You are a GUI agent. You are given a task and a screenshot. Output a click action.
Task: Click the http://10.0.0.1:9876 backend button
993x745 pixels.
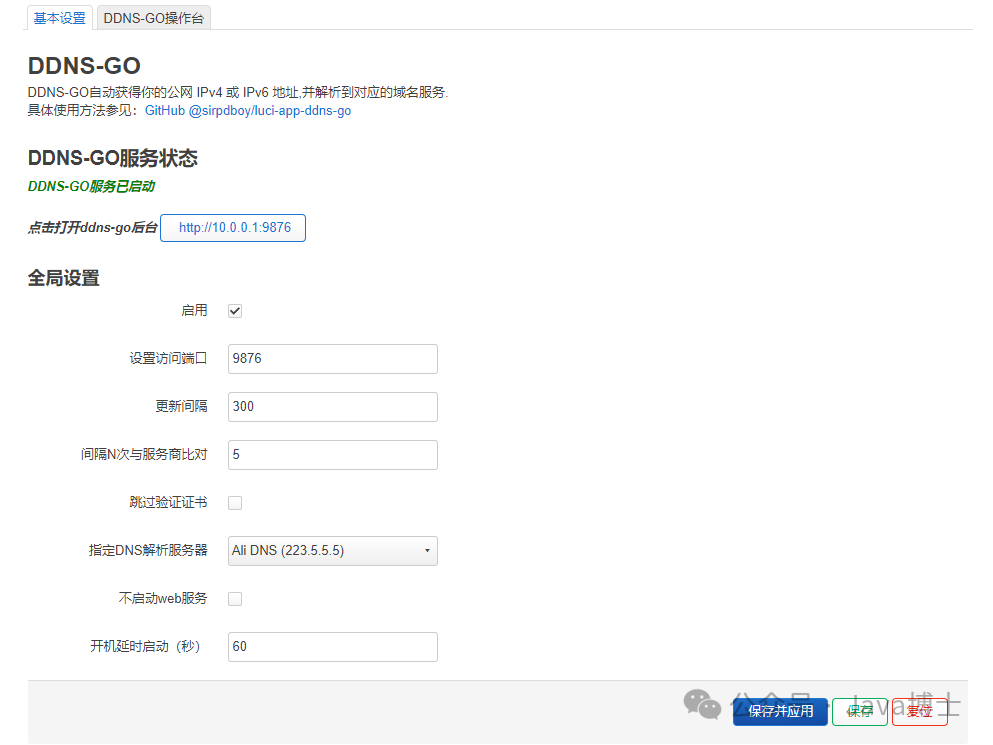click(x=234, y=228)
